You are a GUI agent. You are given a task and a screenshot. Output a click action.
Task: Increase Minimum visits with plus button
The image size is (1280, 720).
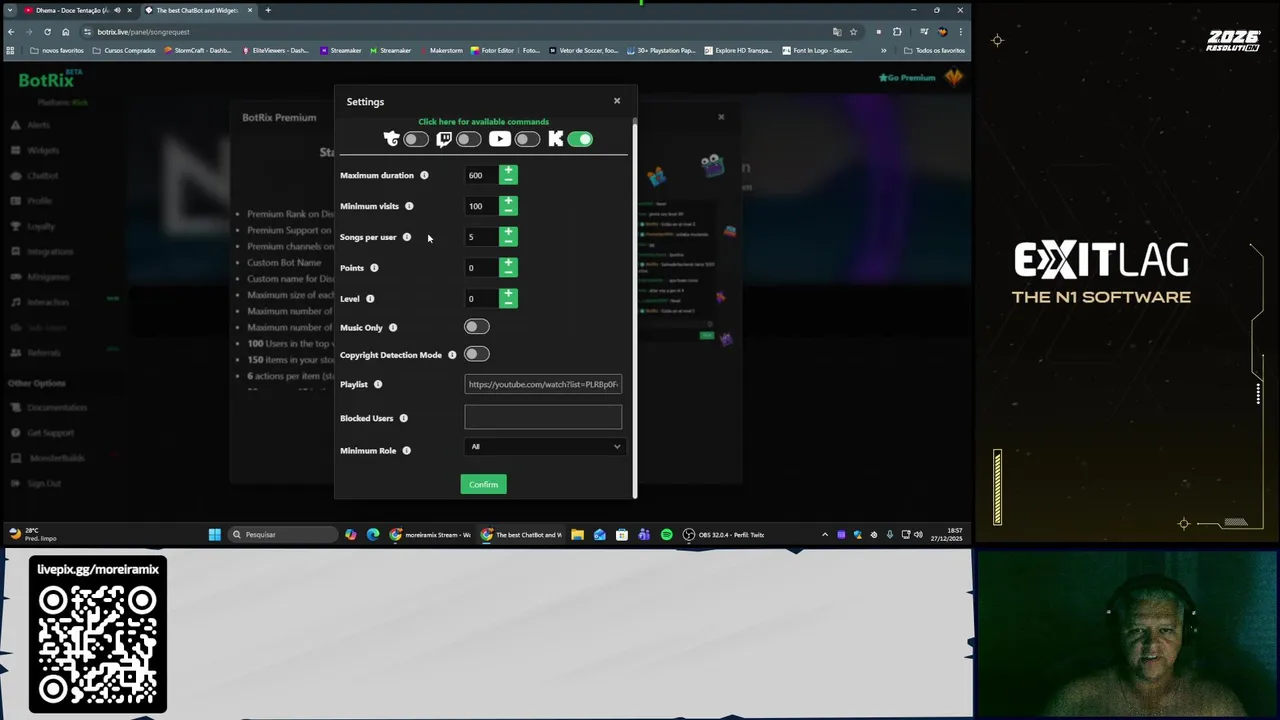tap(508, 202)
